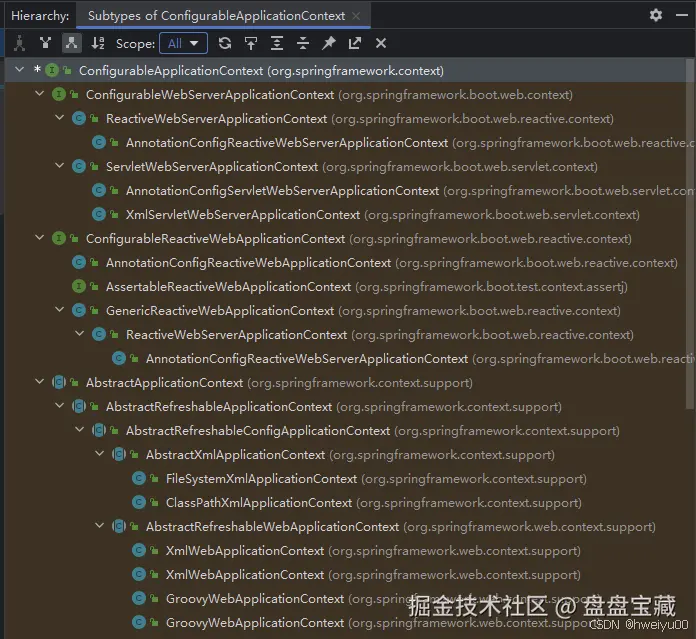This screenshot has height=639, width=696.
Task: Click class icon of ServletWebServerApplicationContext
Action: [79, 166]
